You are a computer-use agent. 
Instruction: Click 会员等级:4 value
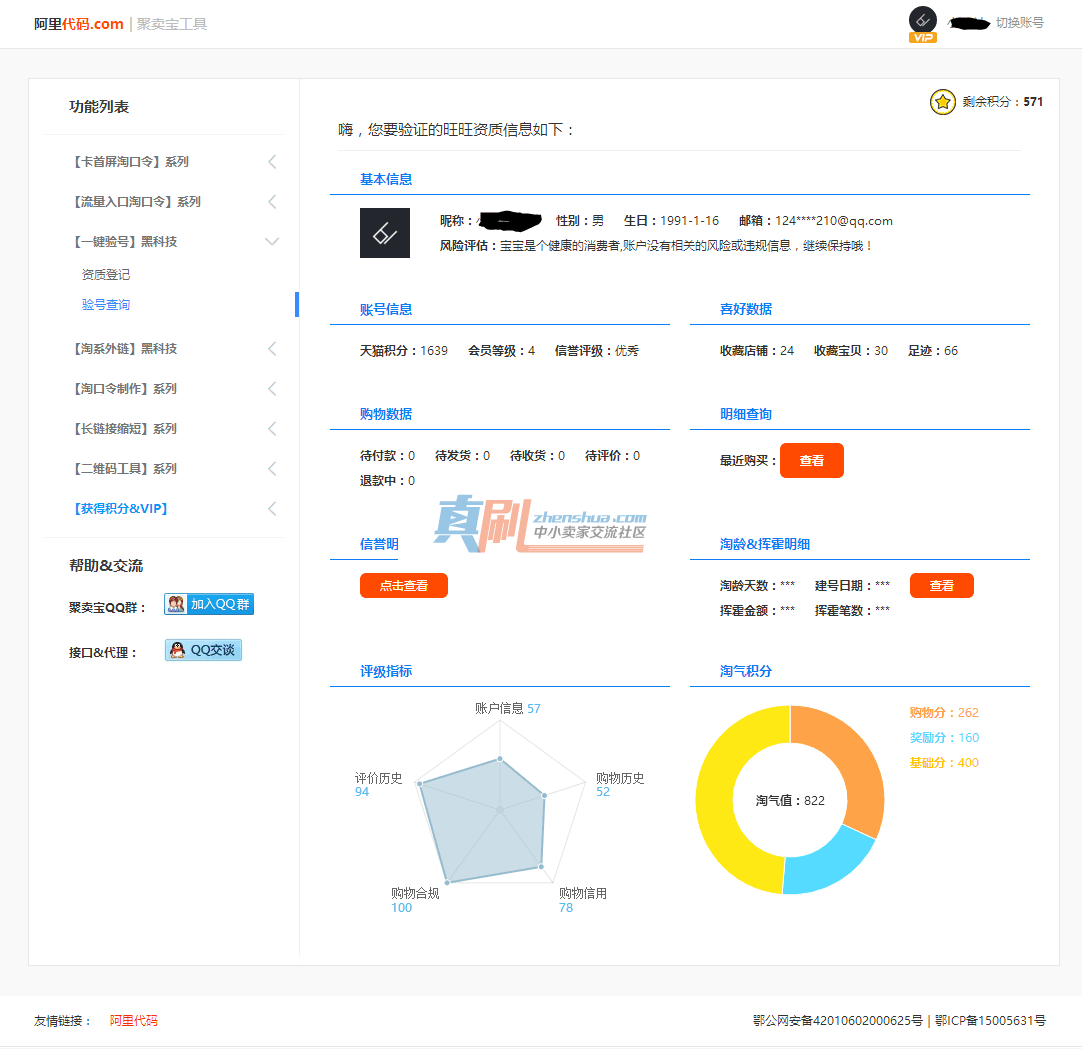tap(501, 351)
